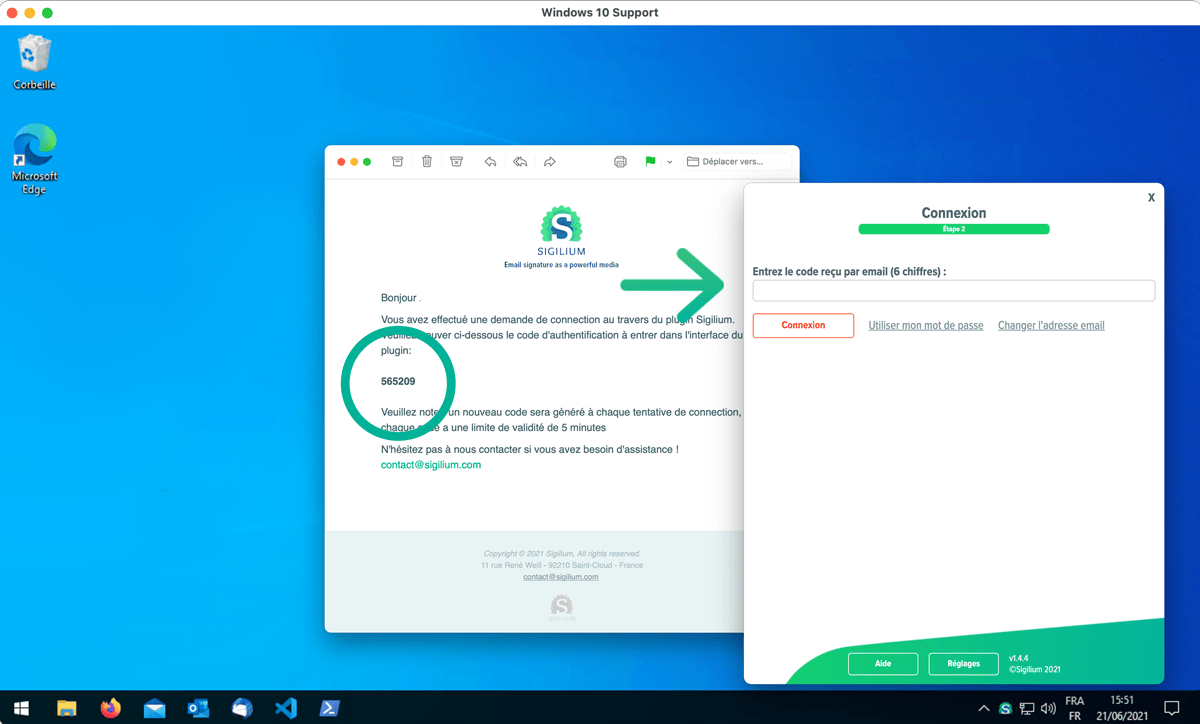The height and width of the screenshot is (724, 1200).
Task: Reply to the Sigilium email
Action: coord(490,162)
